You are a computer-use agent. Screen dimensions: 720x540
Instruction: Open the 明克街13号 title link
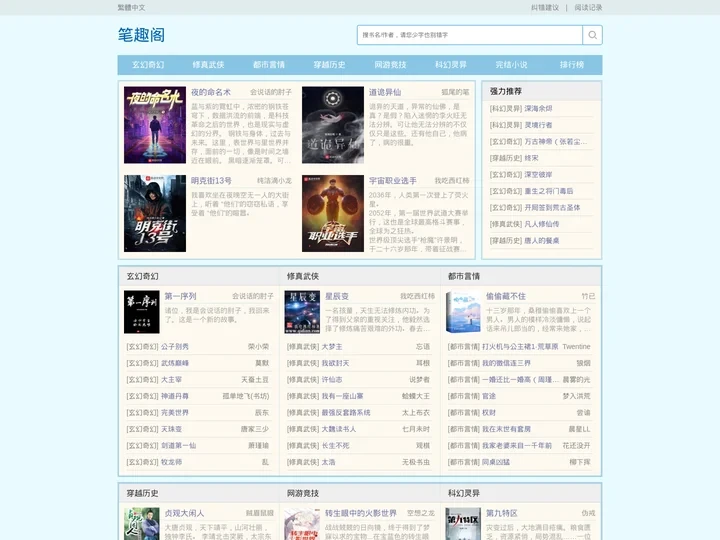click(211, 181)
